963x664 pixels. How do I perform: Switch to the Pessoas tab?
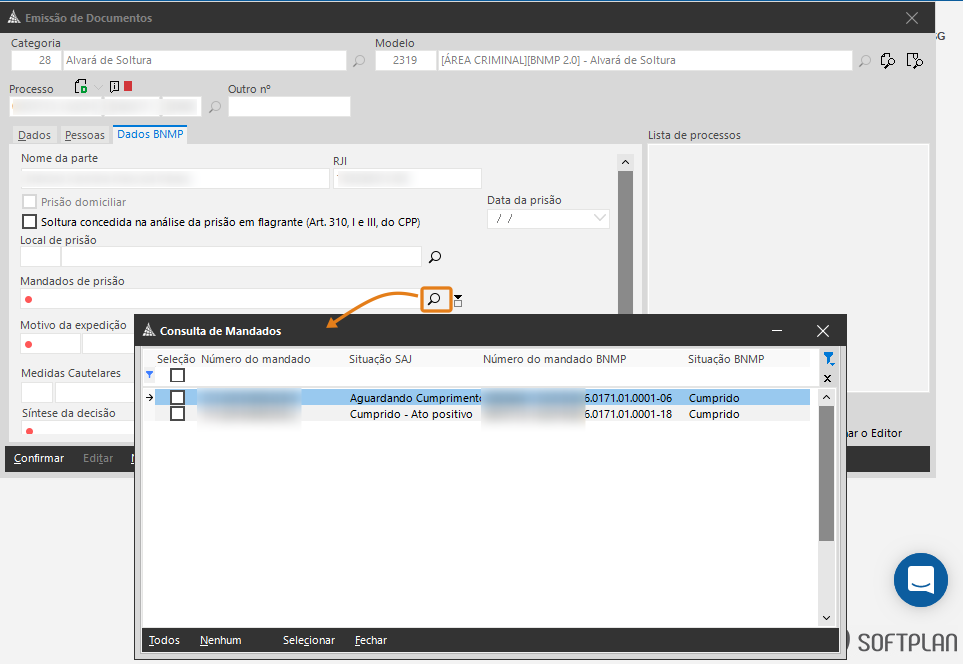click(84, 135)
